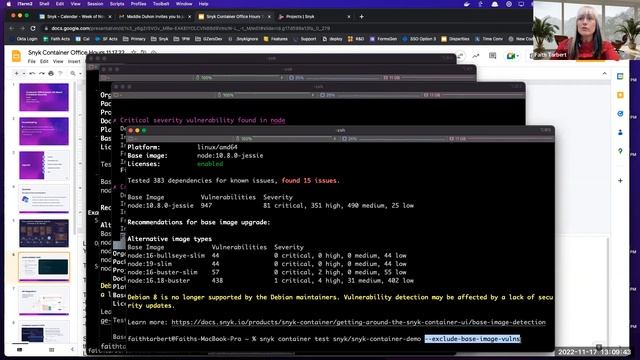This screenshot has height=360, width=640.
Task: Open the Features bookmark
Action: click(x=276, y=39)
